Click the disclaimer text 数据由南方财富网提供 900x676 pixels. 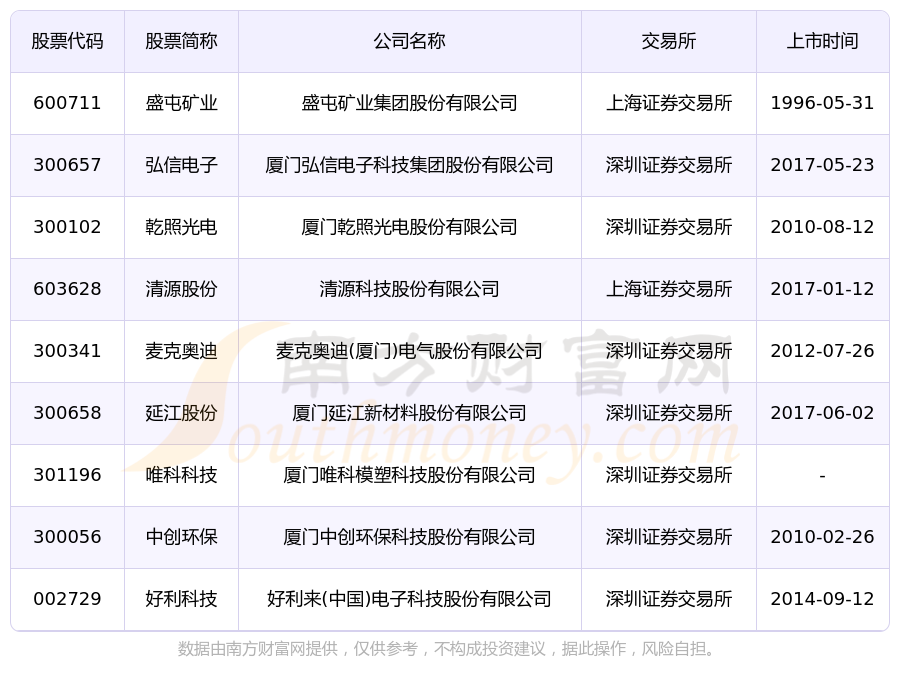tap(258, 649)
